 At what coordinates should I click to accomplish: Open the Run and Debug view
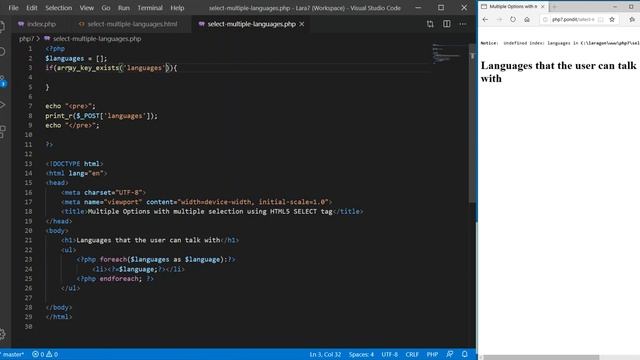pos(2,105)
